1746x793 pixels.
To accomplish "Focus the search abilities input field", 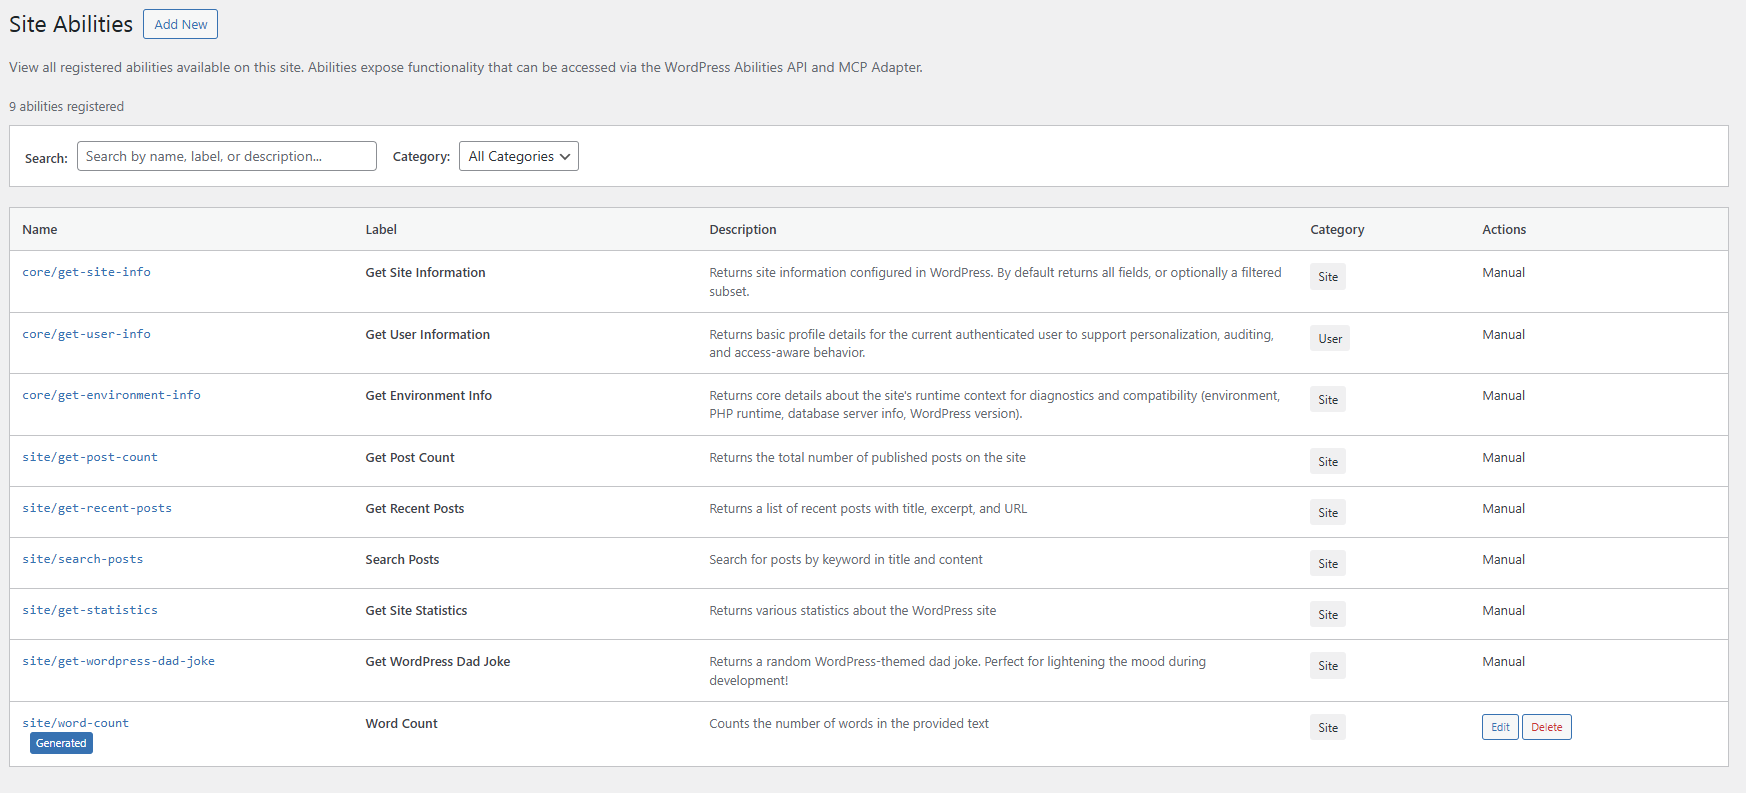I will pos(226,156).
